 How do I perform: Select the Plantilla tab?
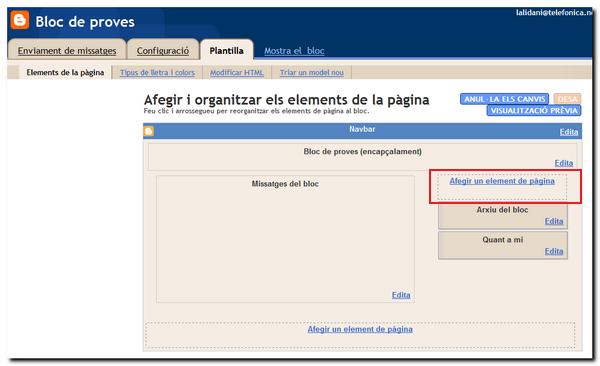pos(227,51)
